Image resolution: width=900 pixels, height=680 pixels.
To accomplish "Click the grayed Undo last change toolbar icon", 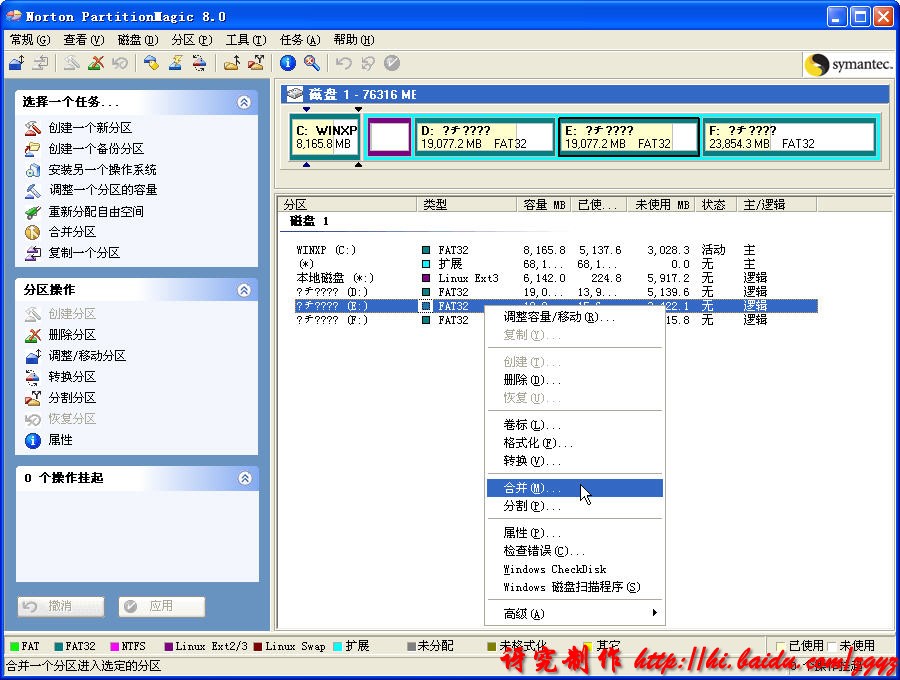I will tap(343, 63).
